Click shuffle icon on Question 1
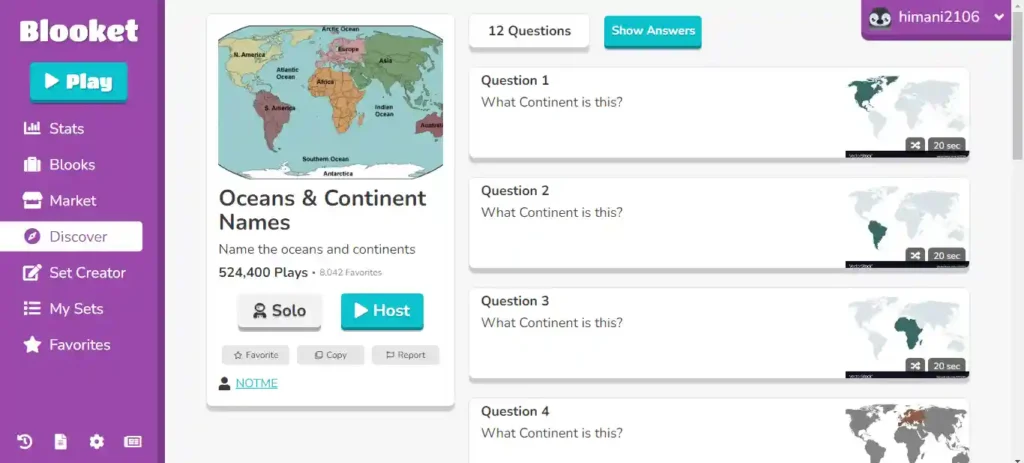 [x=916, y=145]
